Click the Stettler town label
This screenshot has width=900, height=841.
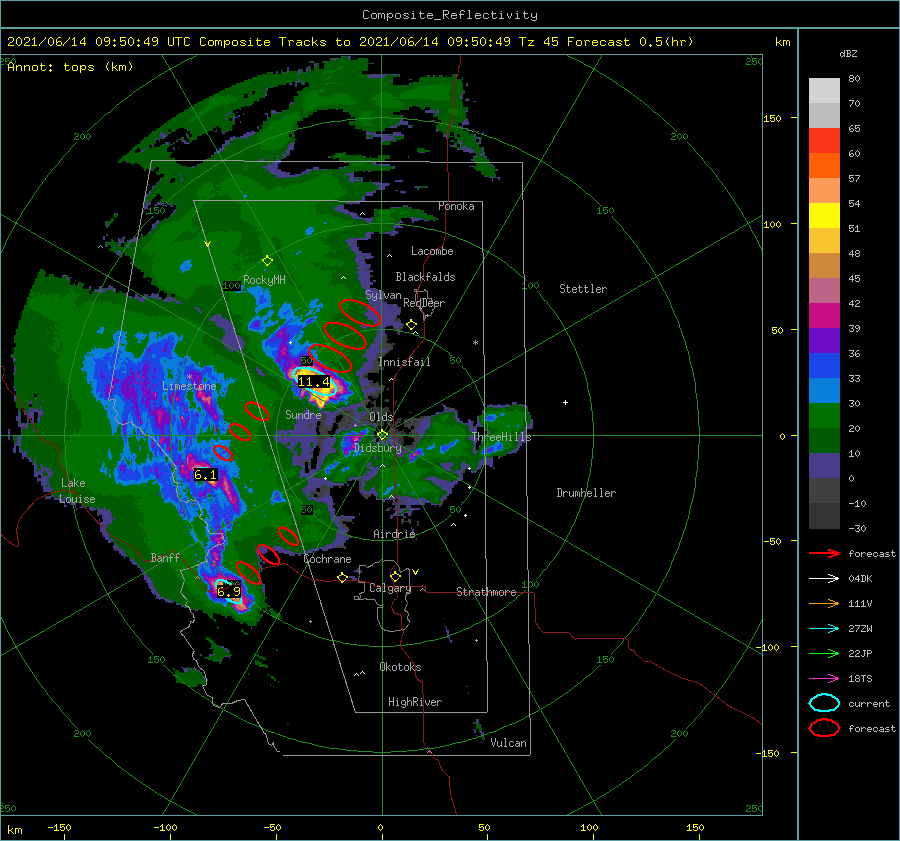click(x=583, y=289)
